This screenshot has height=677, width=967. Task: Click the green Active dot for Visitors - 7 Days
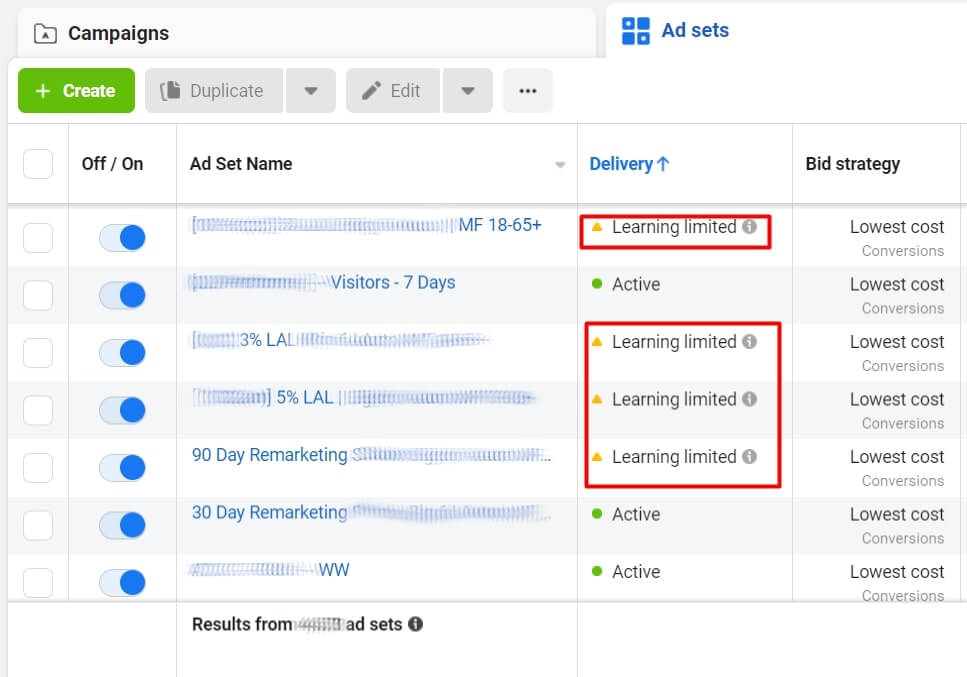coord(598,284)
